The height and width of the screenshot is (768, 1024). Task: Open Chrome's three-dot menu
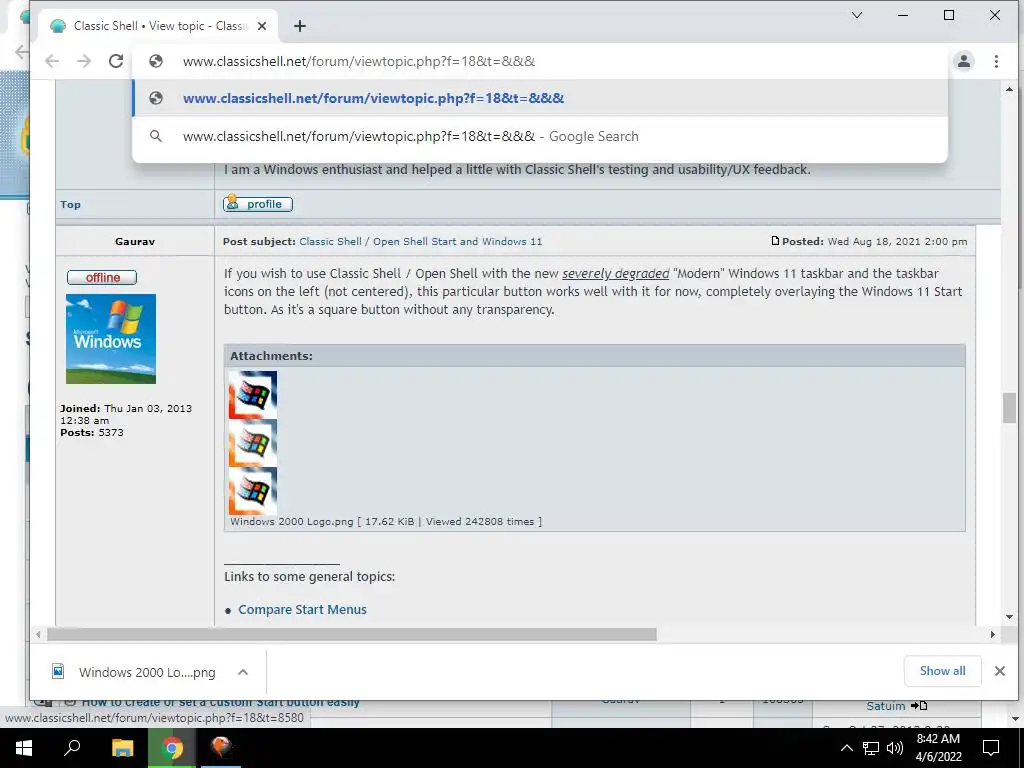pyautogui.click(x=996, y=61)
